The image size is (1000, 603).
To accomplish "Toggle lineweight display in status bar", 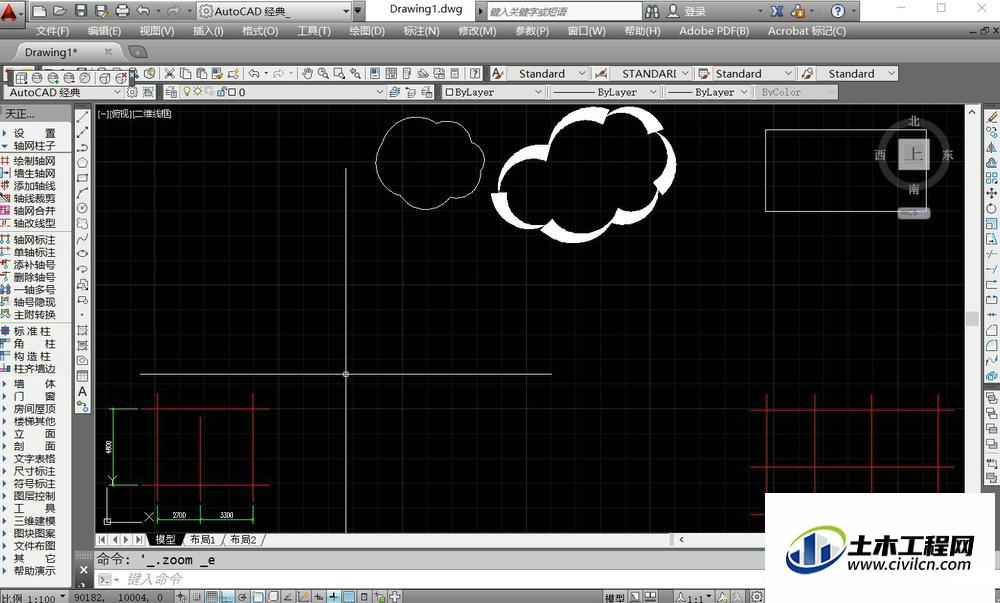I will pyautogui.click(x=334, y=597).
